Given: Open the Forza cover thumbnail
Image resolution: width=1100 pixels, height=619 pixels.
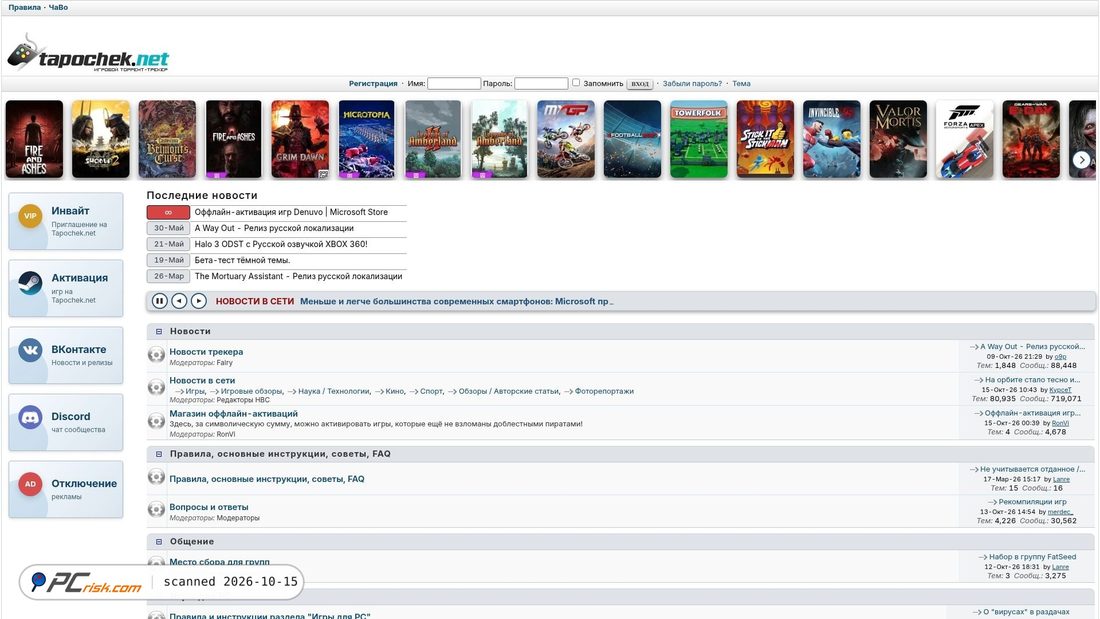Looking at the screenshot, I should pos(965,139).
